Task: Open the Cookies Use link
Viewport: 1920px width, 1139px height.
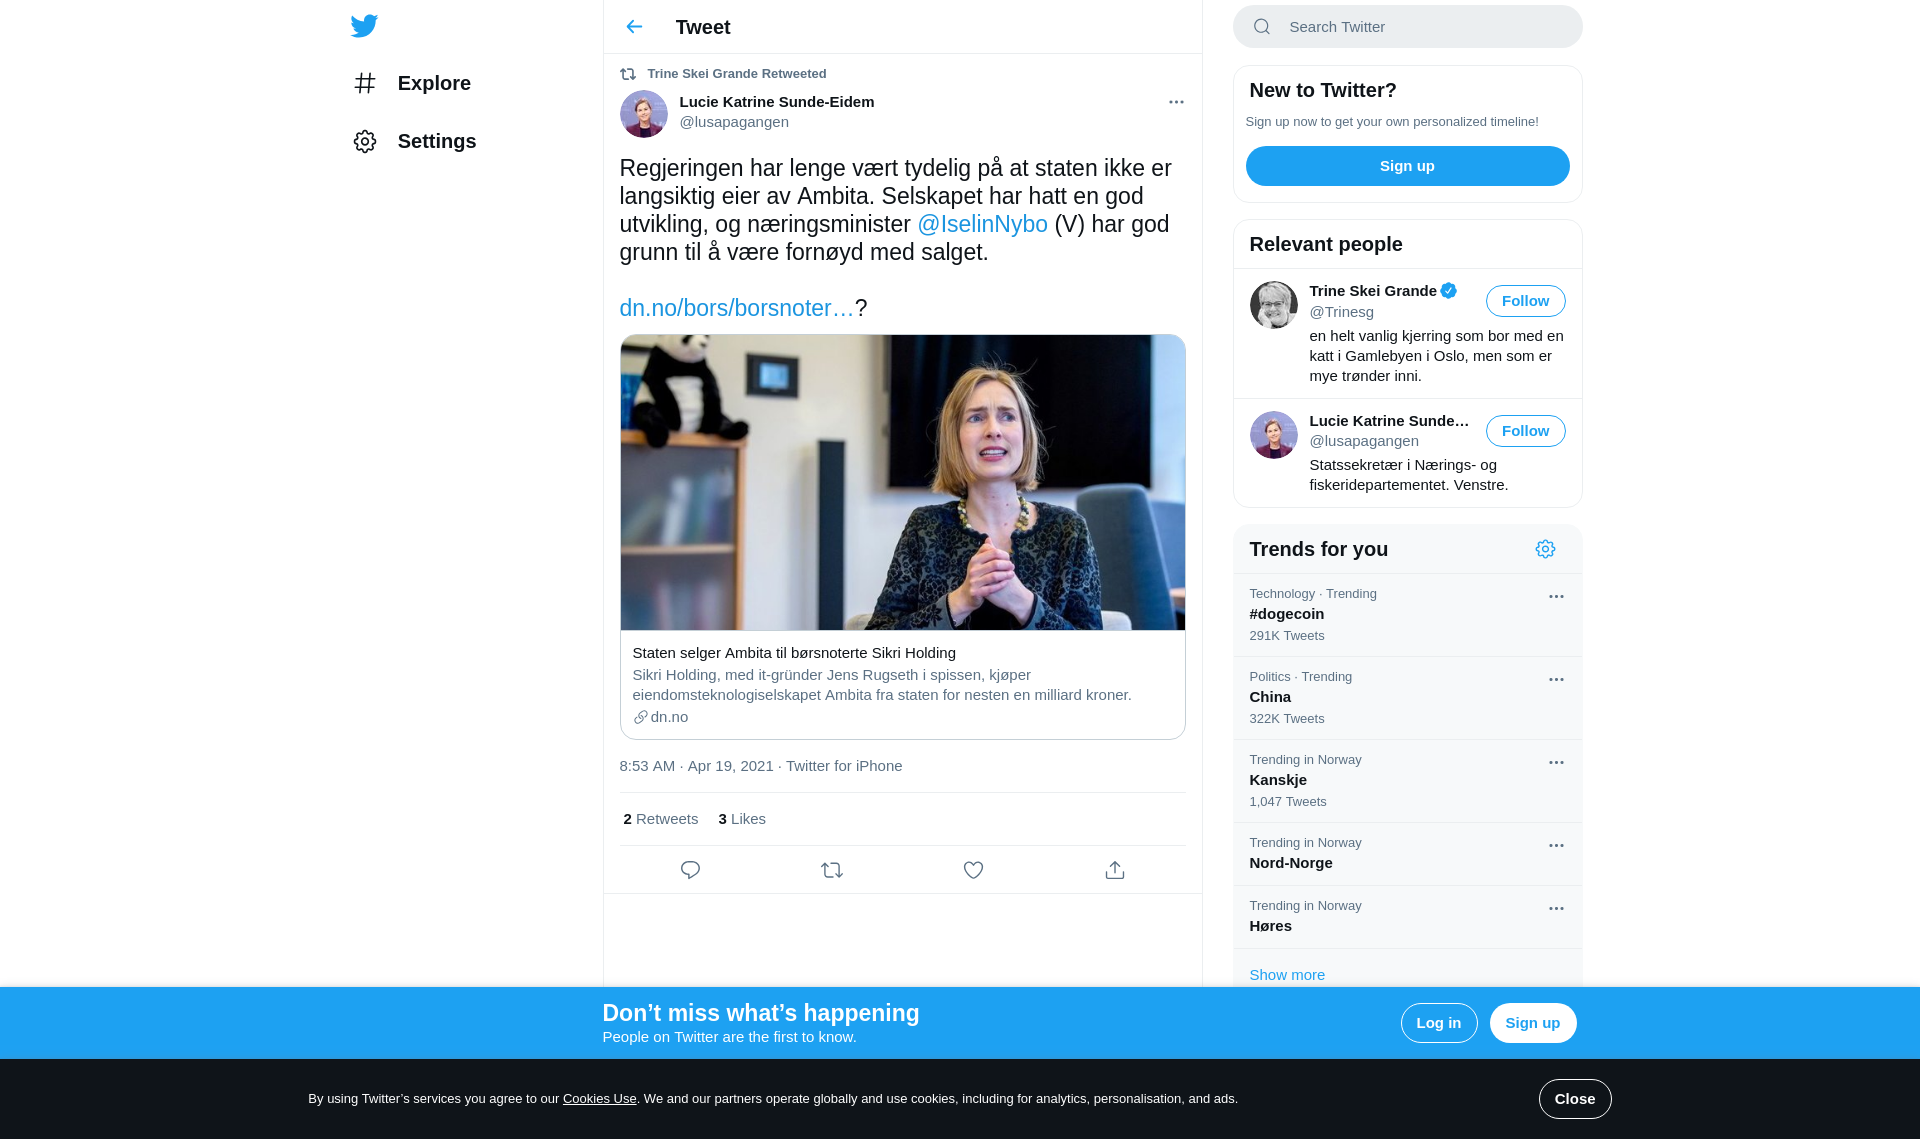Action: point(600,1099)
